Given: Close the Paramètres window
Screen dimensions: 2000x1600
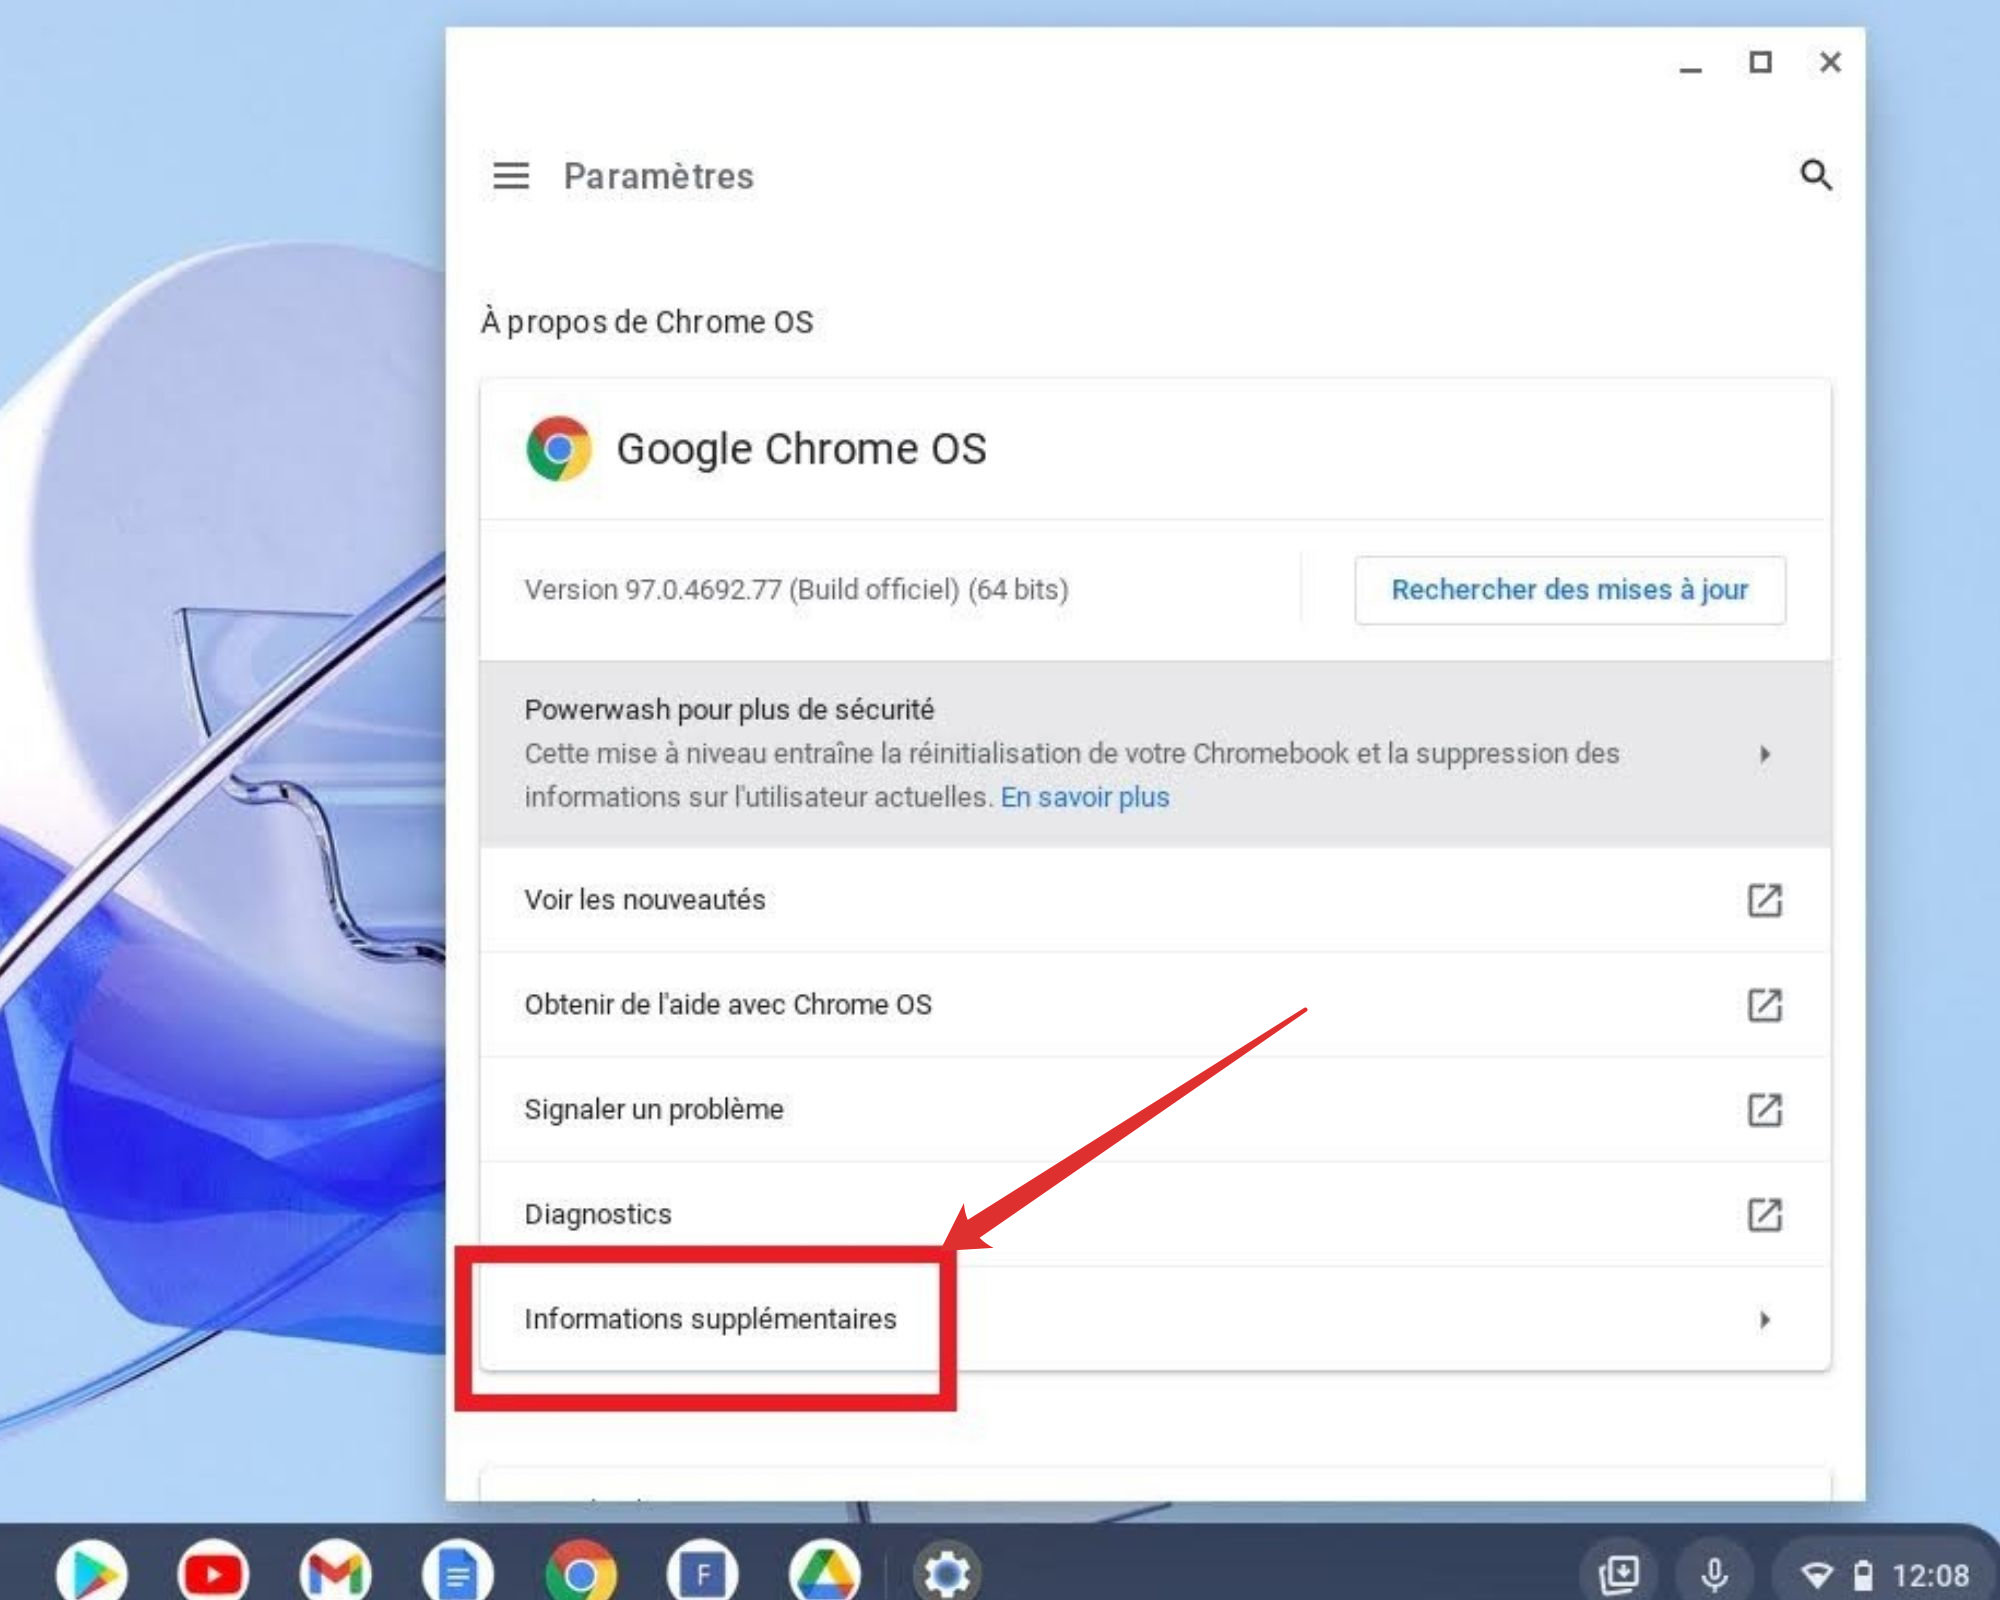Looking at the screenshot, I should pos(1830,63).
